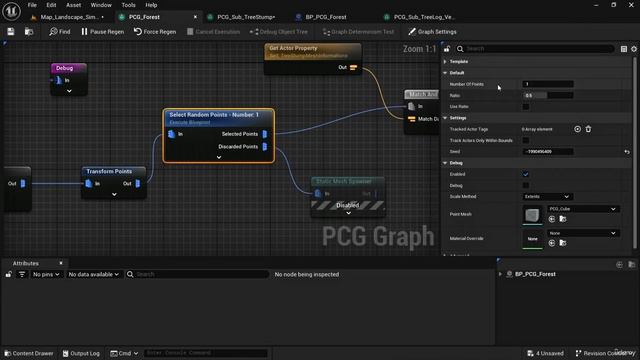Click Discarded Points output pin
Viewport: 640px width, 360px height.
pos(264,147)
